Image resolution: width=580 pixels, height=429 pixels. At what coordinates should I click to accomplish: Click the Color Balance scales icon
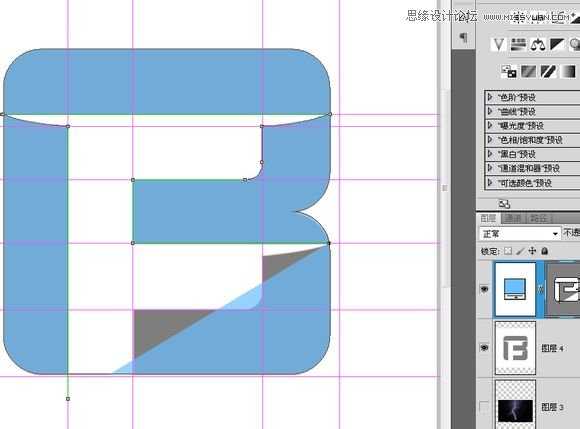point(537,45)
